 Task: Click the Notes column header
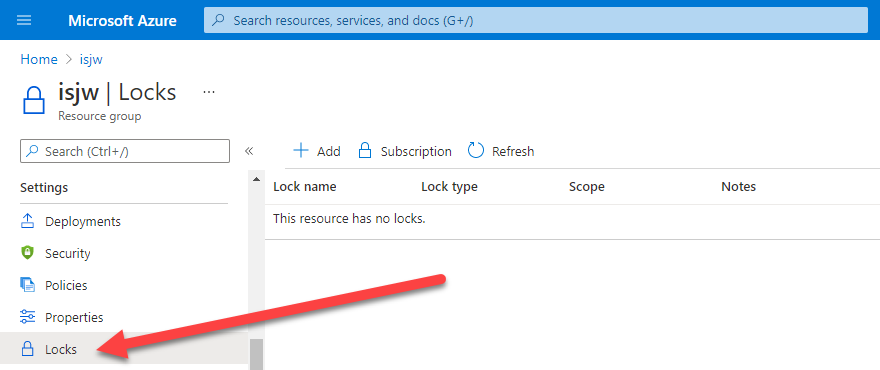(739, 186)
